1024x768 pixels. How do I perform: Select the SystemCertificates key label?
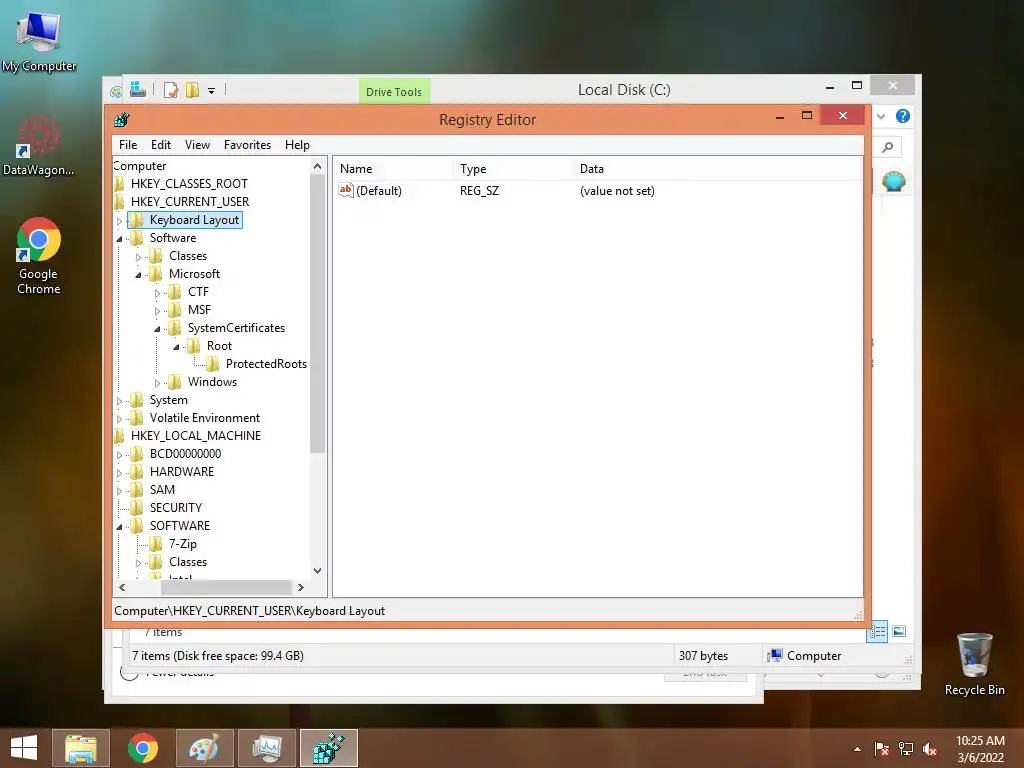pos(236,328)
